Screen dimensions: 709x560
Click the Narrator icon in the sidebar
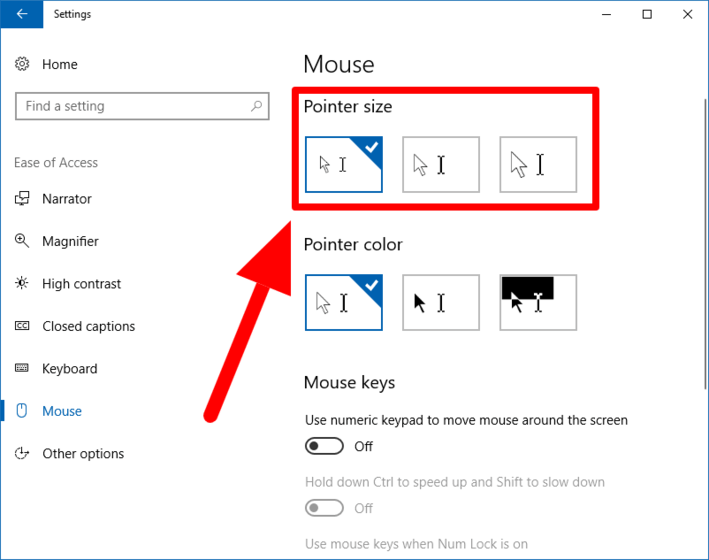pyautogui.click(x=23, y=199)
